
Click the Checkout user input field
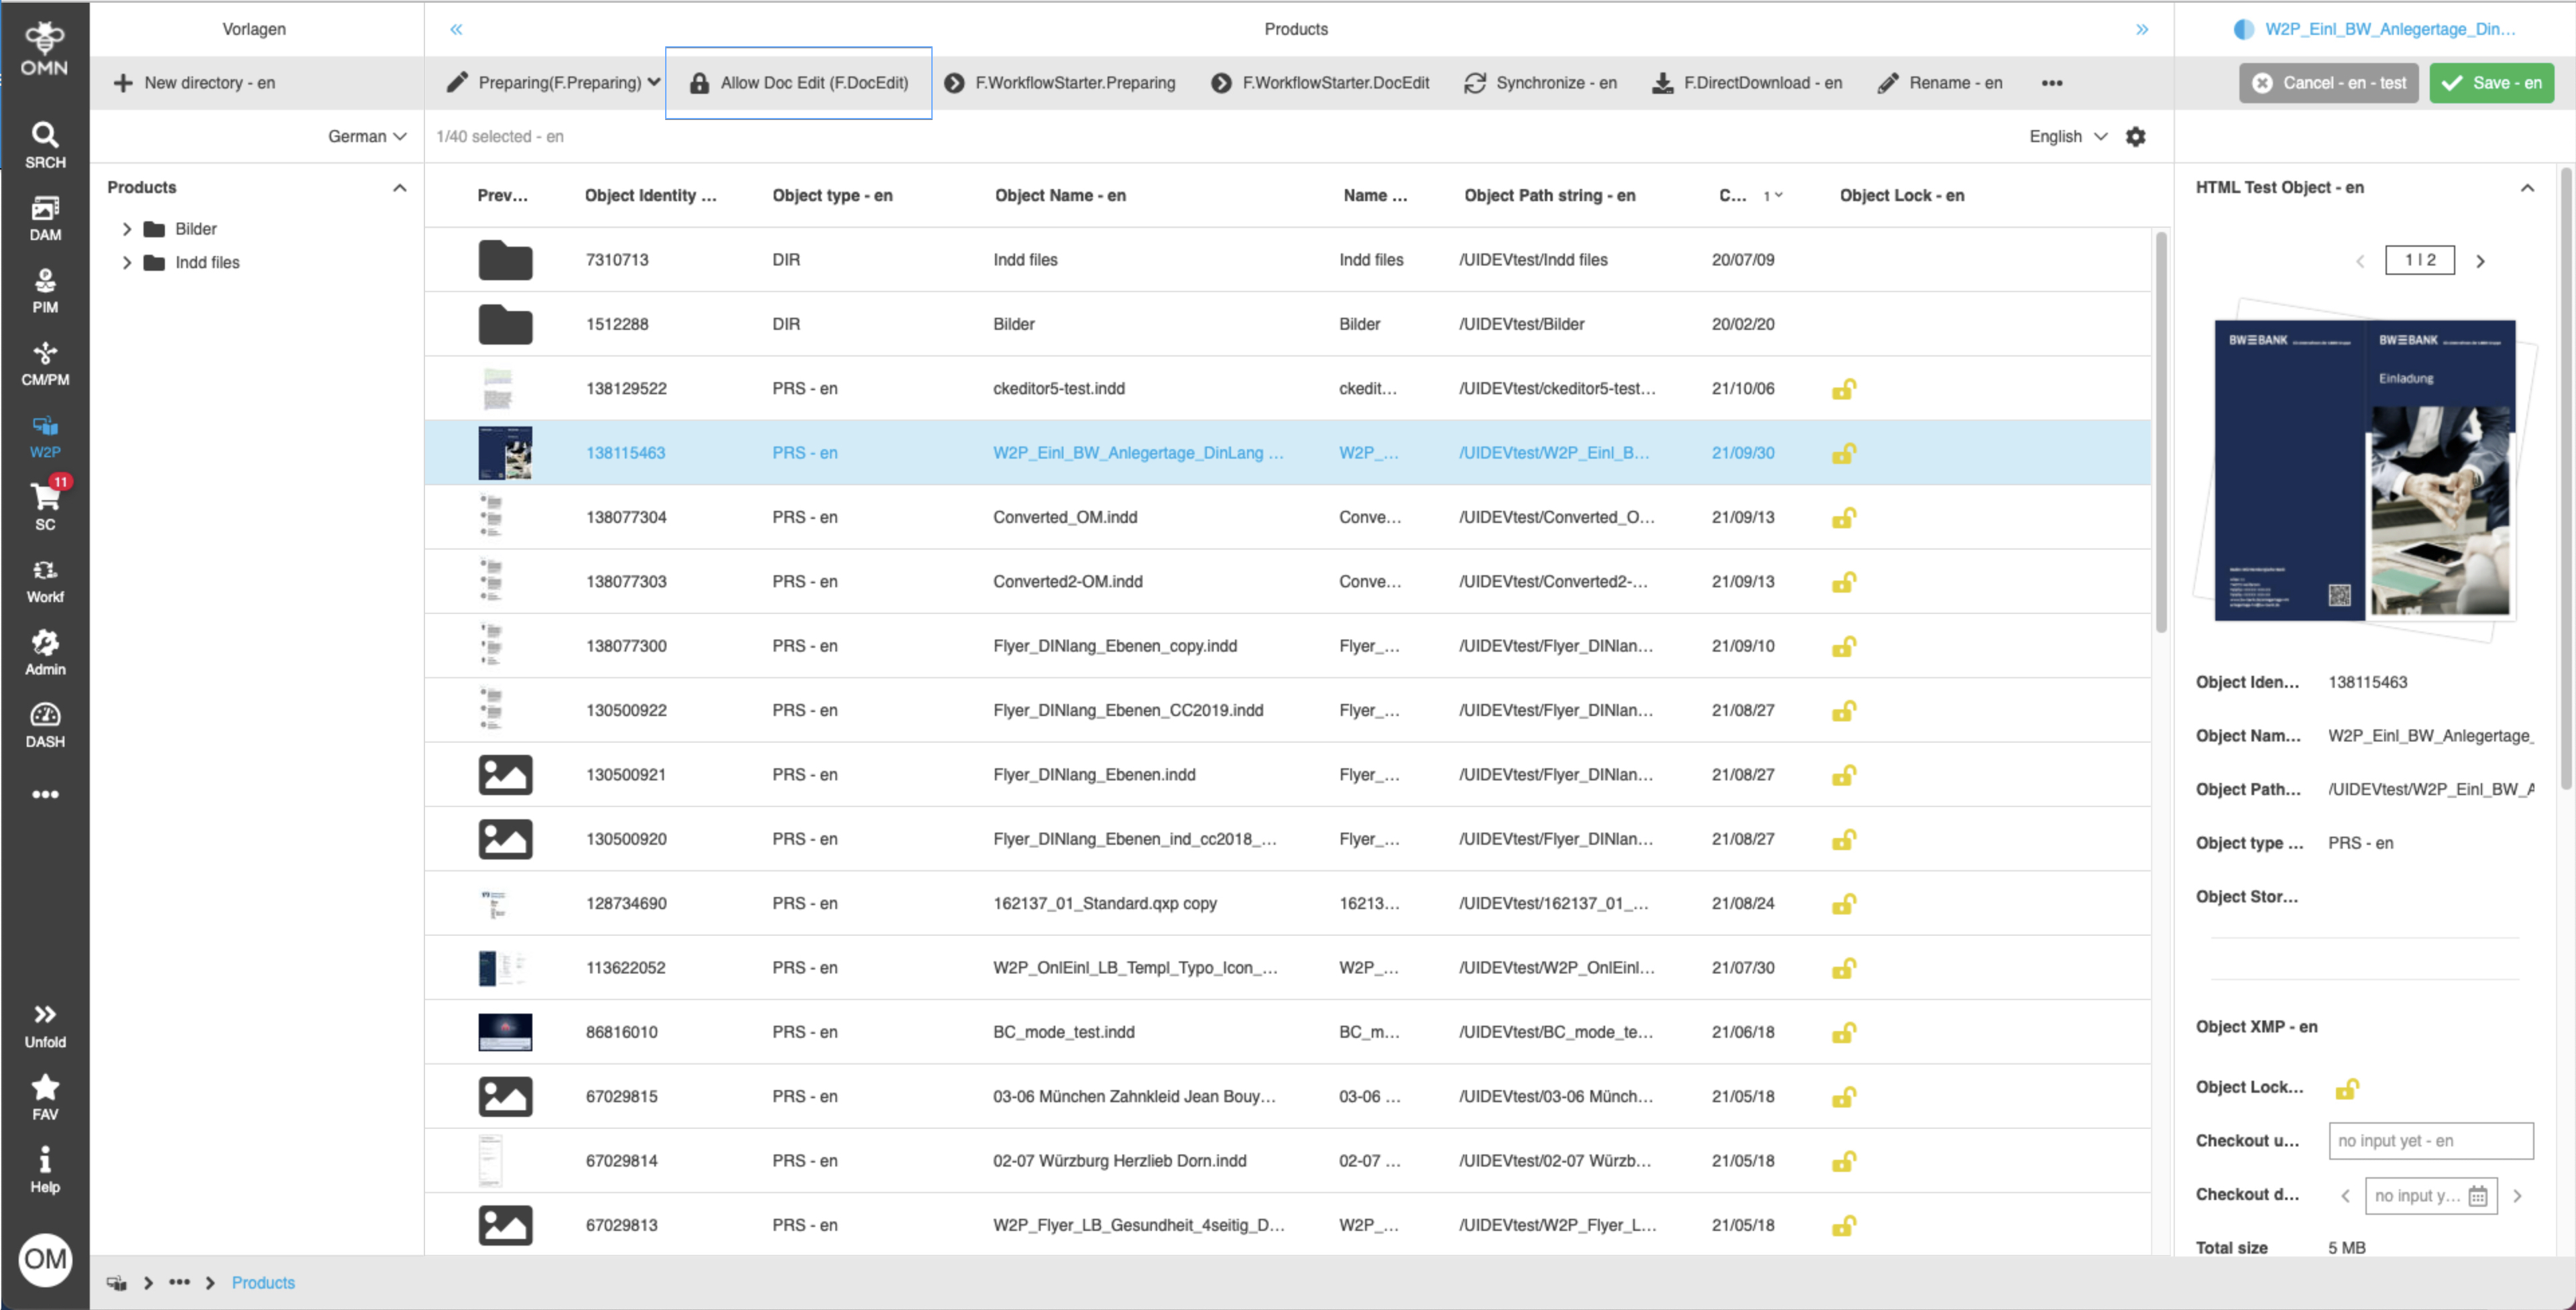pos(2430,1141)
